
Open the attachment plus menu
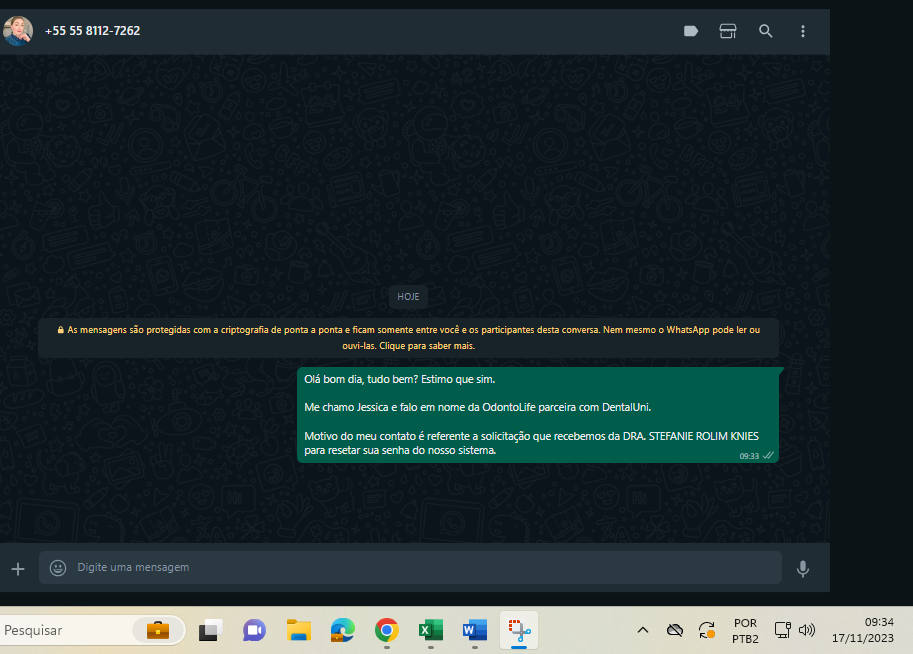(x=18, y=568)
